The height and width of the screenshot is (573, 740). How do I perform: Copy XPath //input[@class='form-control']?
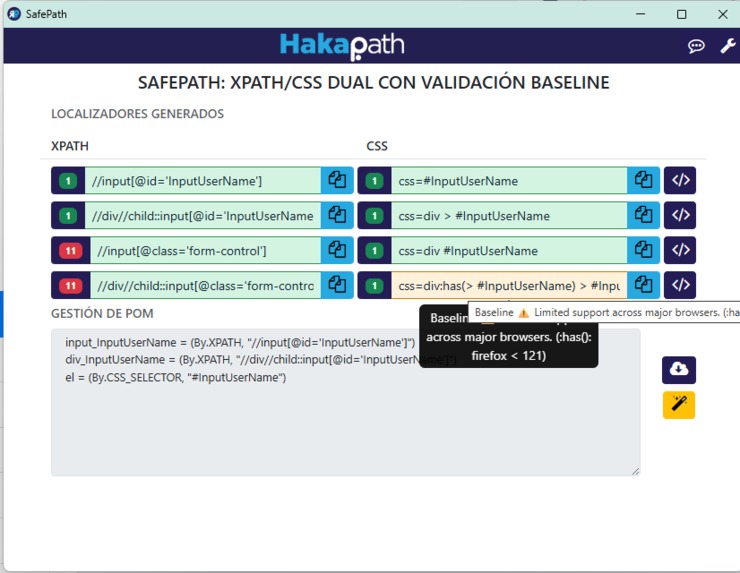(x=337, y=250)
